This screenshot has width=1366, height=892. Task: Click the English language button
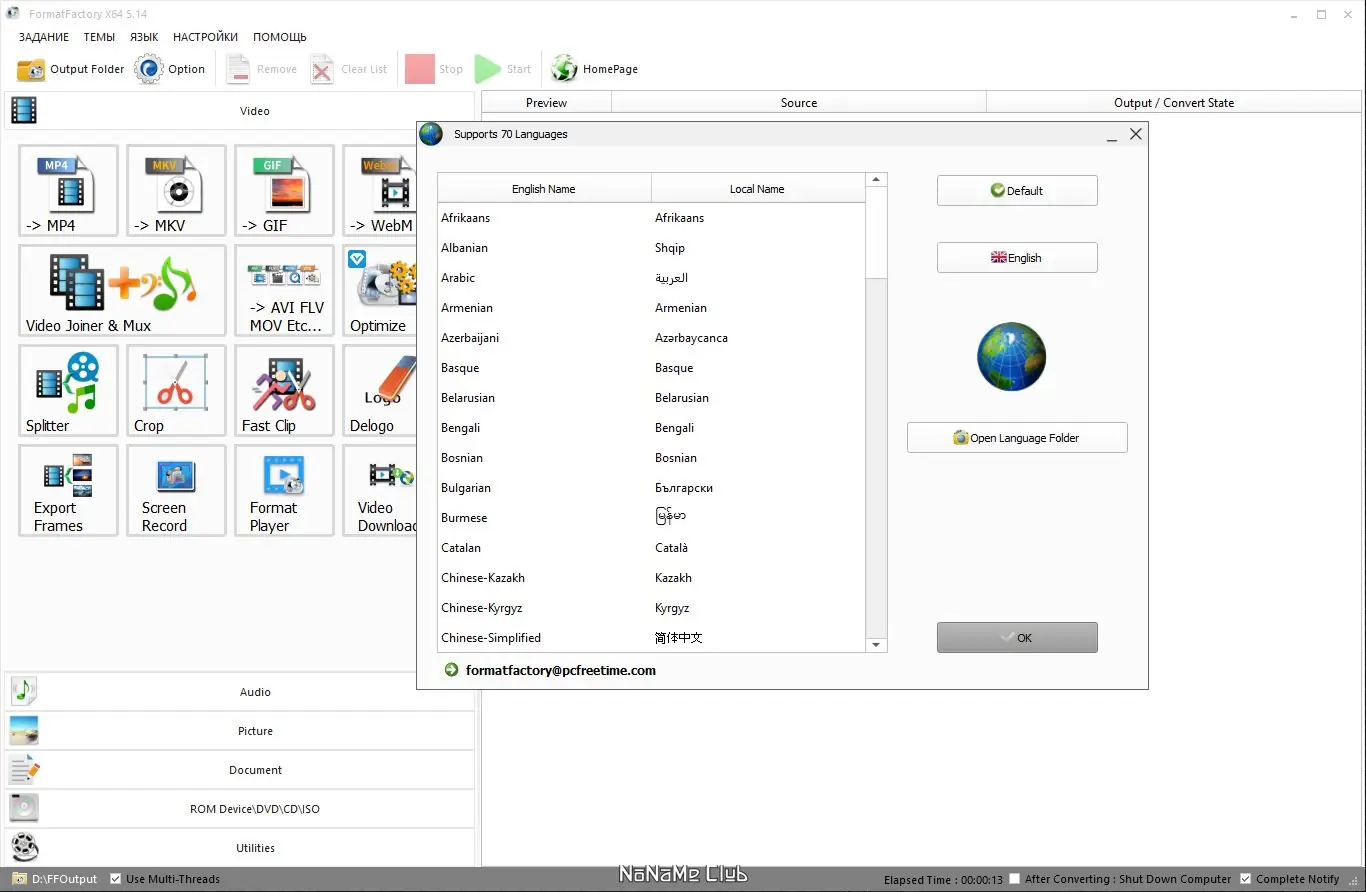tap(1017, 258)
